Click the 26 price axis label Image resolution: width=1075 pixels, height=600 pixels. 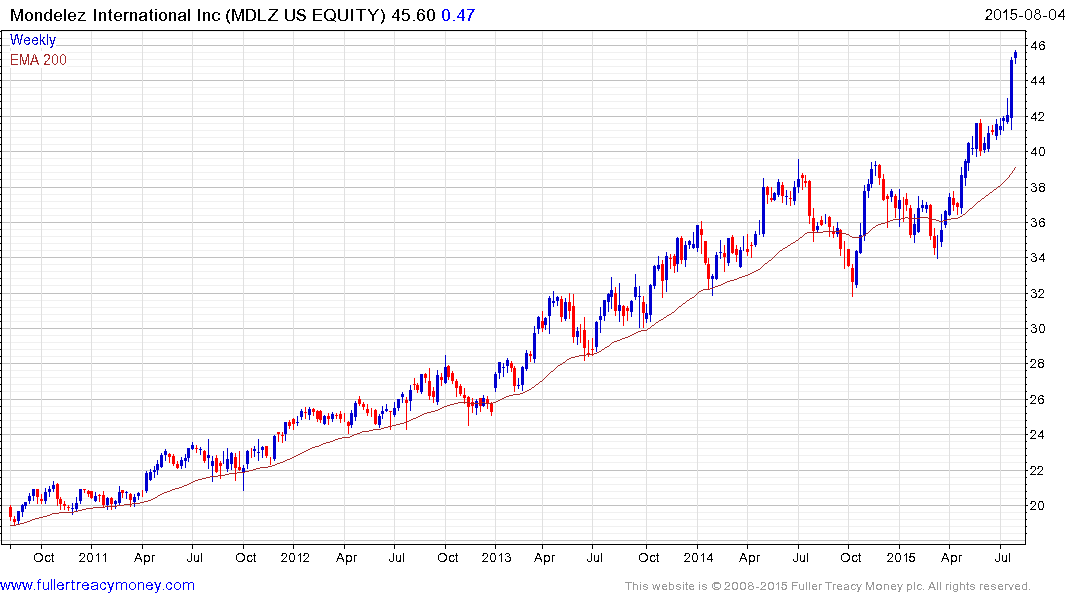point(1038,400)
